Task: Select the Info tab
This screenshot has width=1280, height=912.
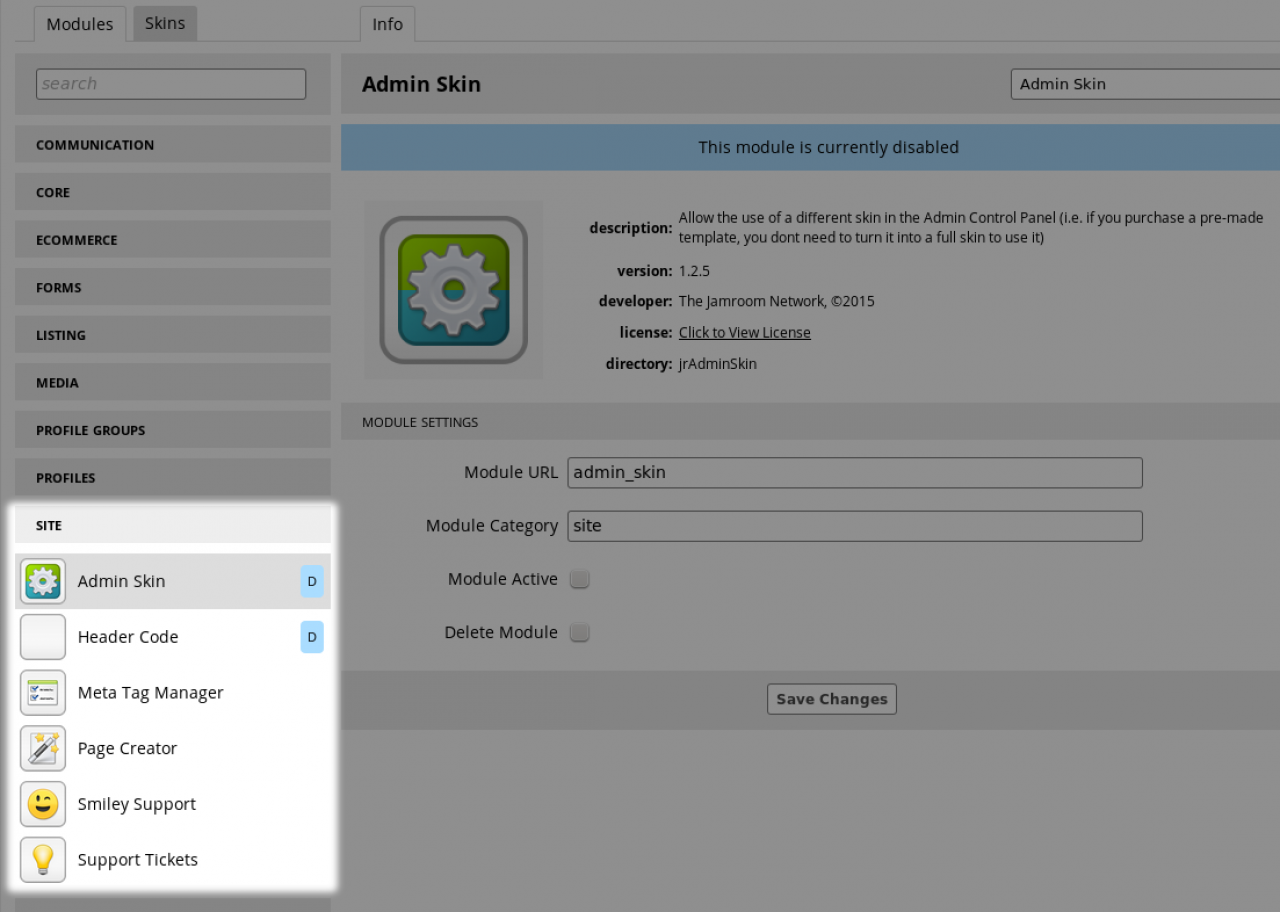Action: coord(387,24)
